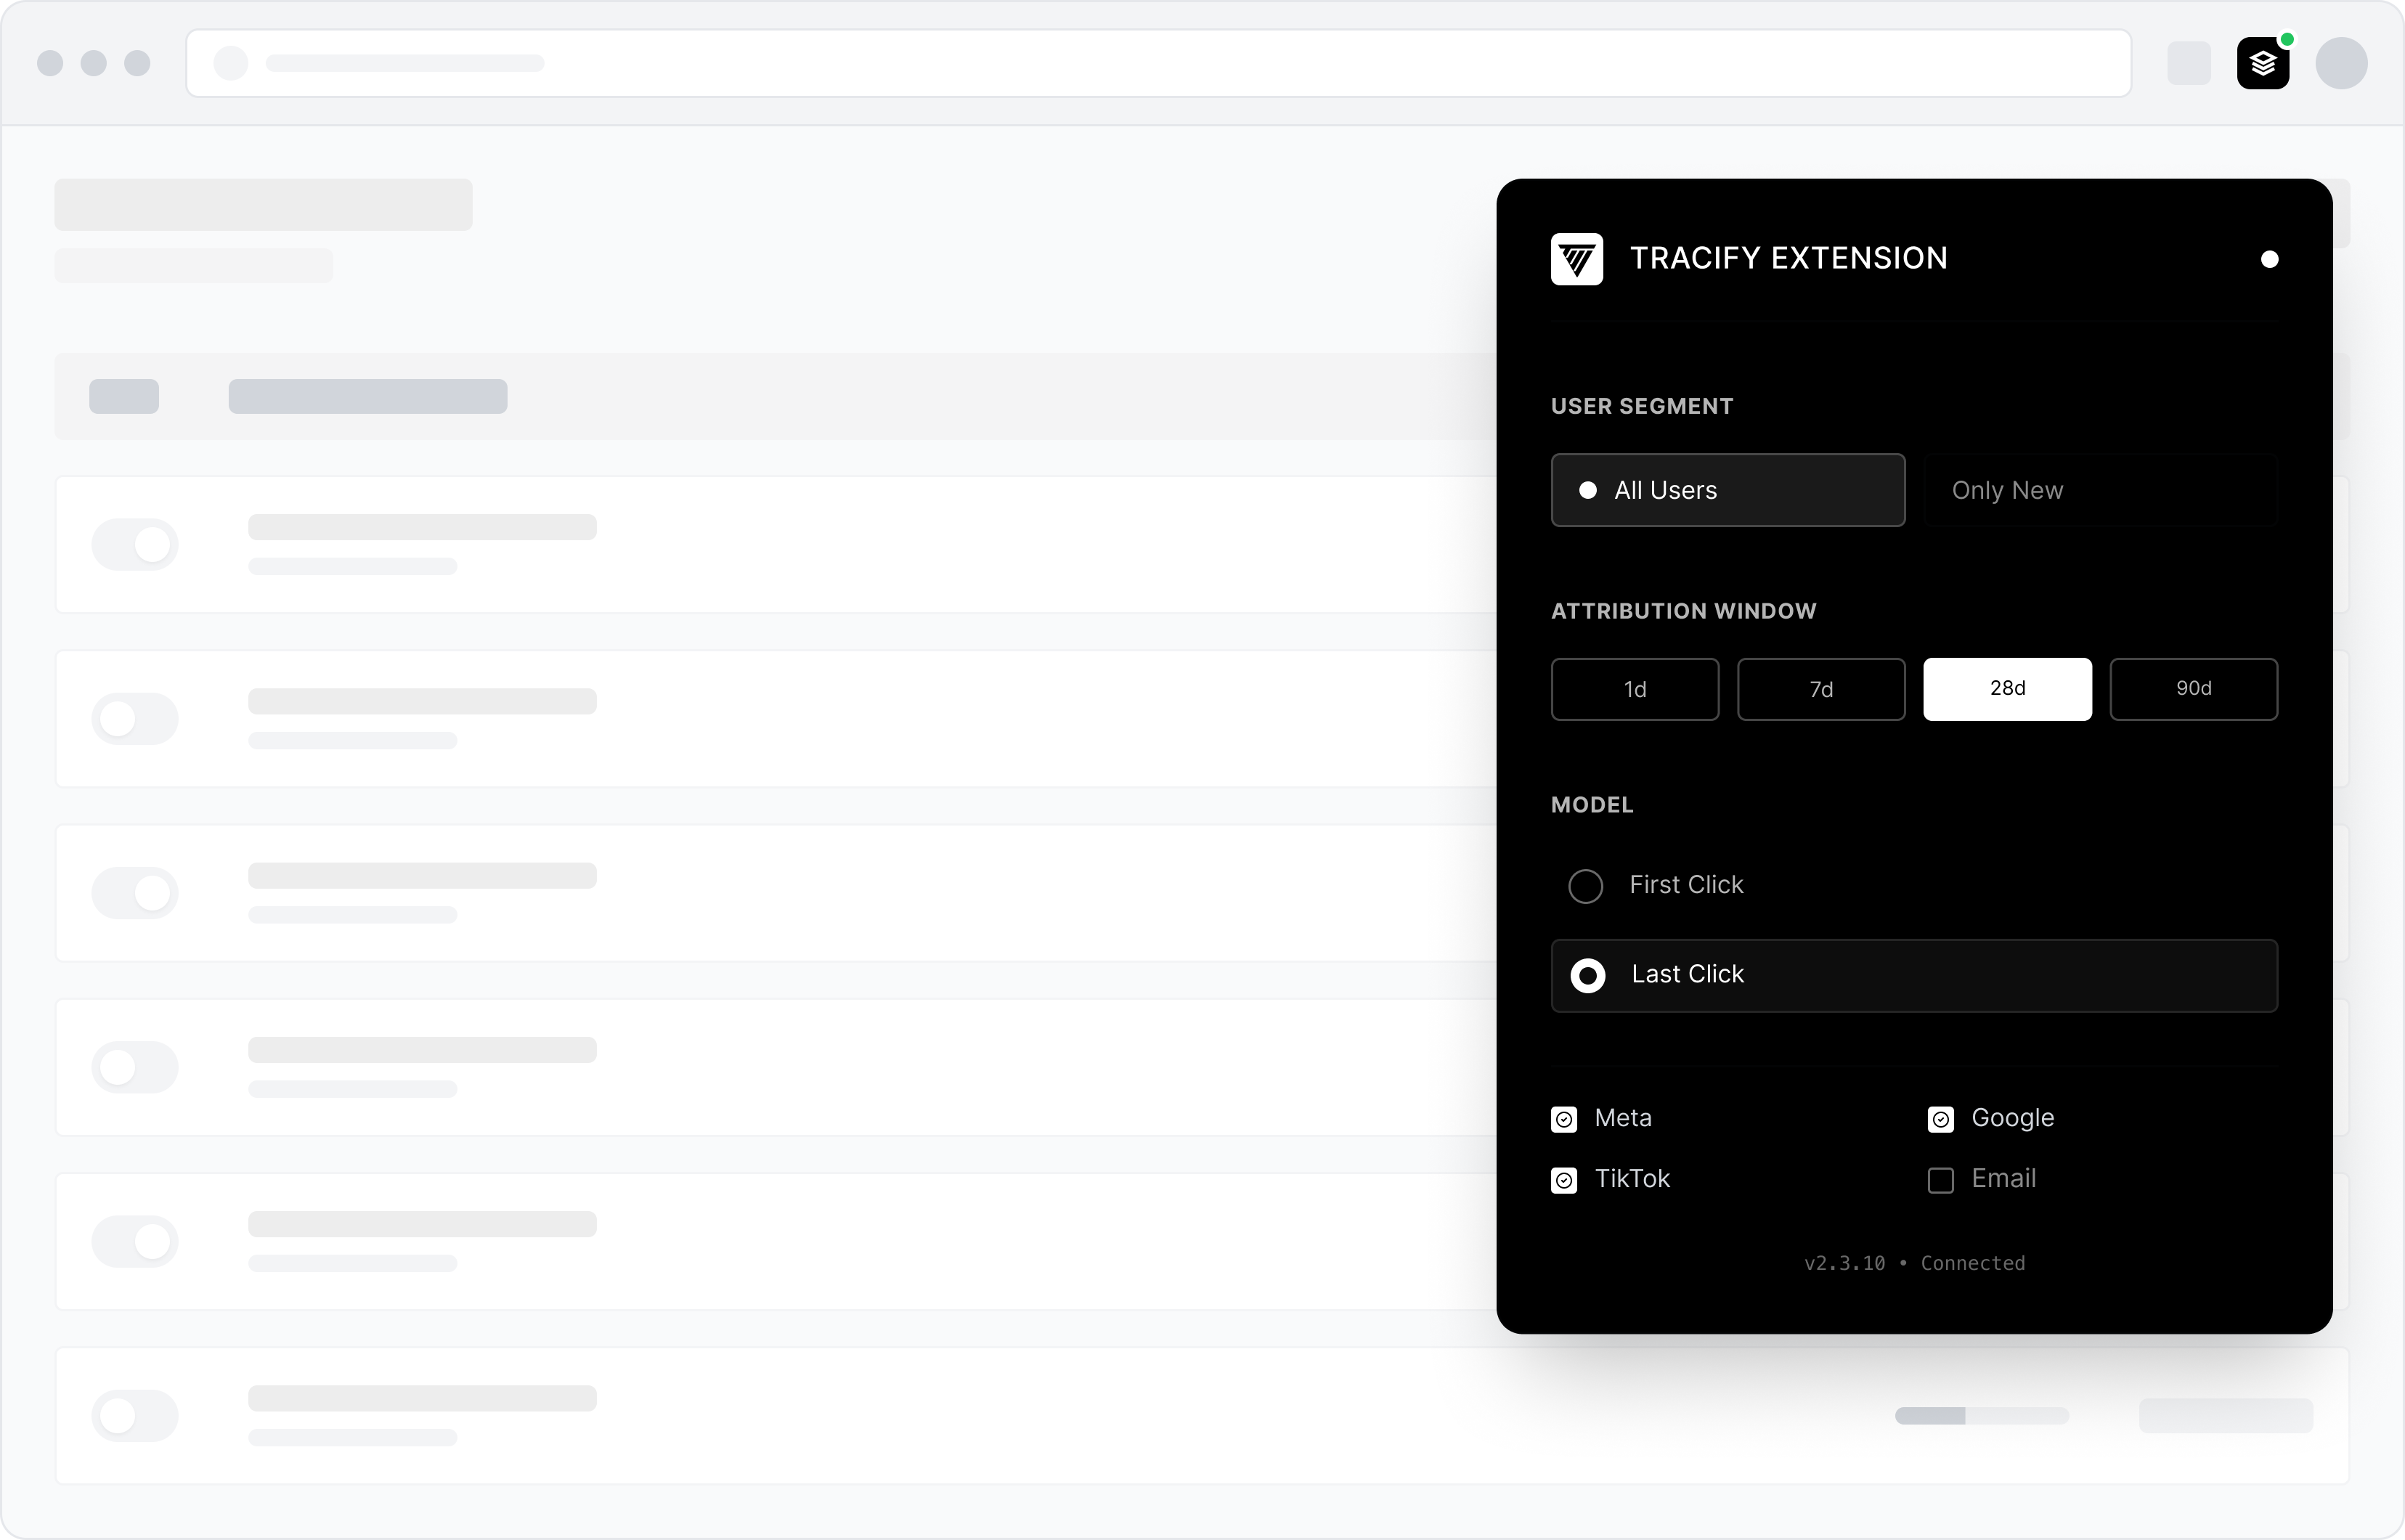Screen dimensions: 2405x1540
Task: Click the browser address bar
Action: pyautogui.click(x=1158, y=63)
